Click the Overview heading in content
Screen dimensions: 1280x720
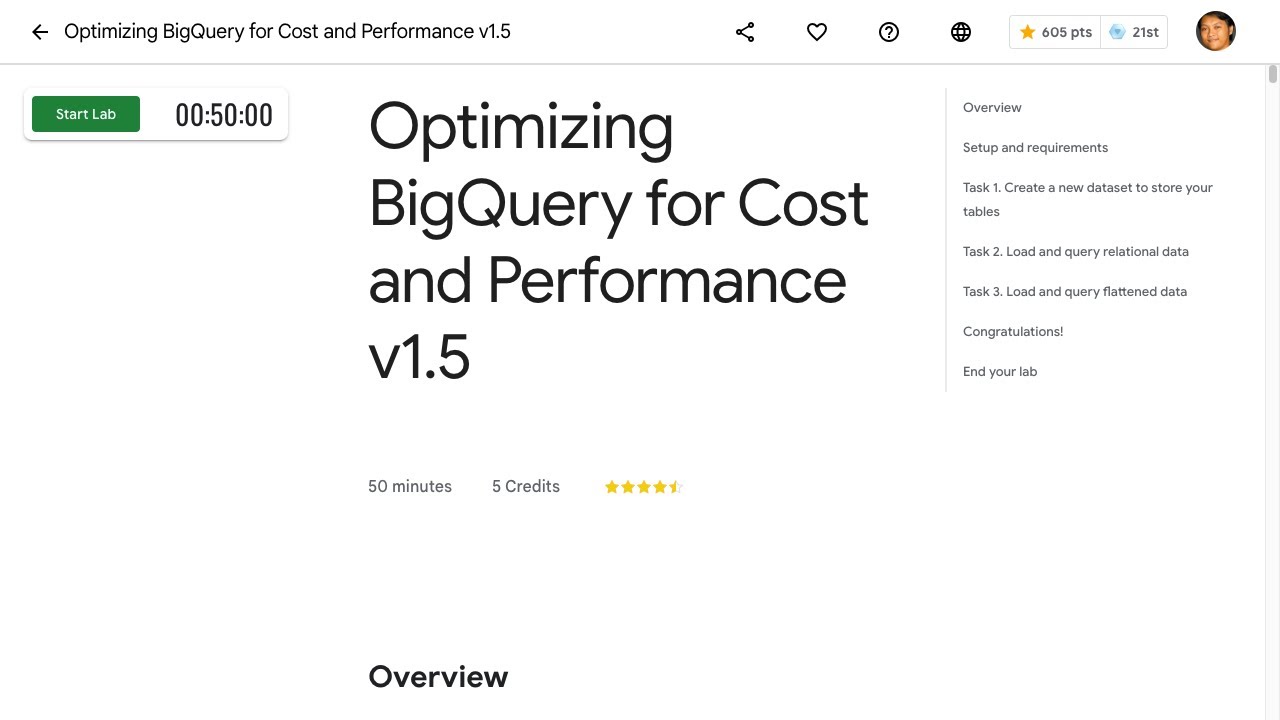pyautogui.click(x=438, y=677)
